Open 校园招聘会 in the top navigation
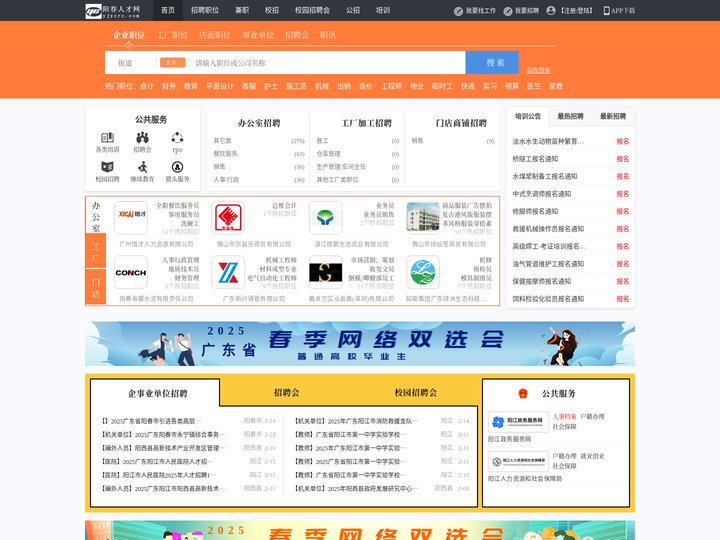This screenshot has height=540, width=720. pos(312,10)
